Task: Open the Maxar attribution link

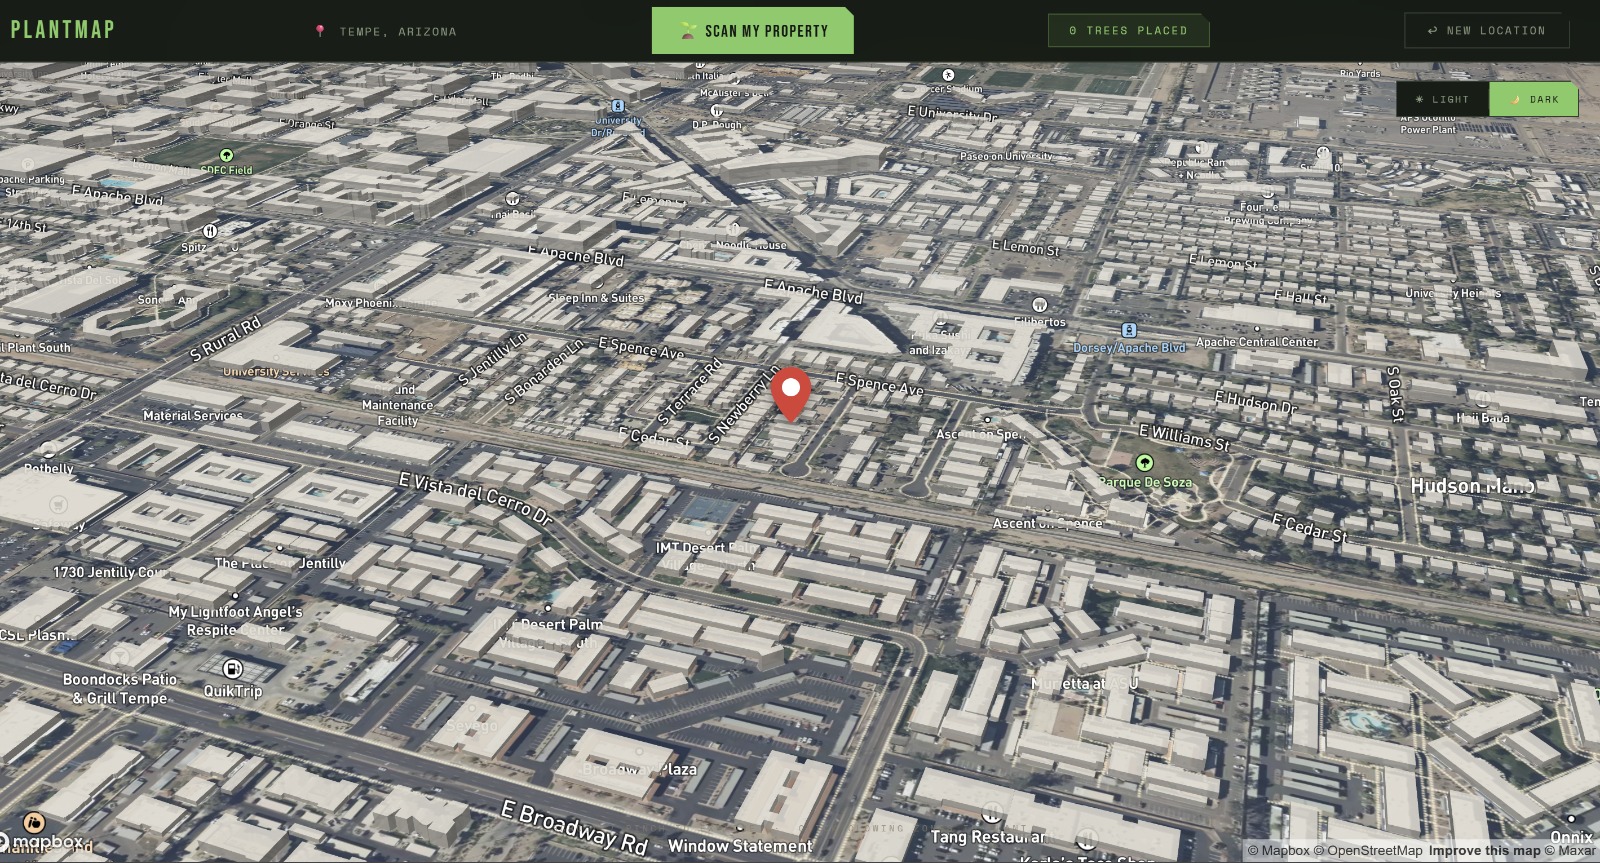Action: pos(1570,851)
